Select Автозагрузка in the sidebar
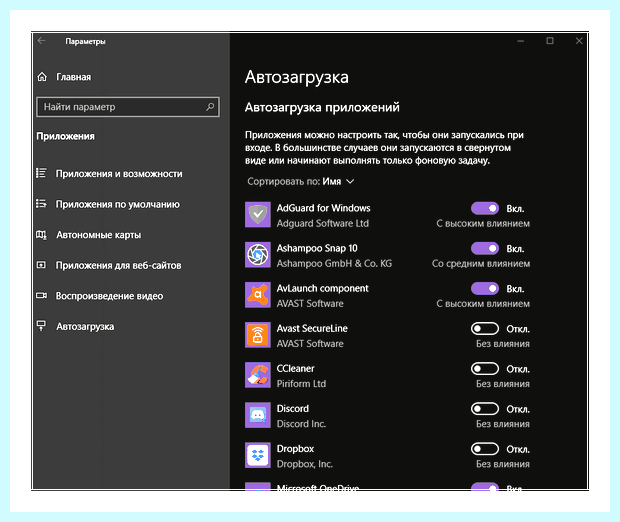620x522 pixels. pos(85,327)
